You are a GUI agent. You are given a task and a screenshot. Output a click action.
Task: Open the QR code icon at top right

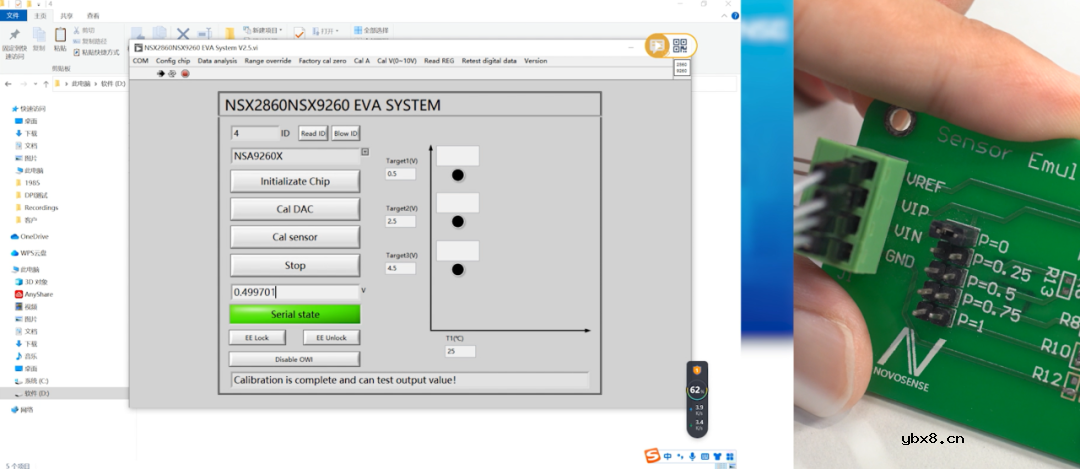tap(680, 45)
